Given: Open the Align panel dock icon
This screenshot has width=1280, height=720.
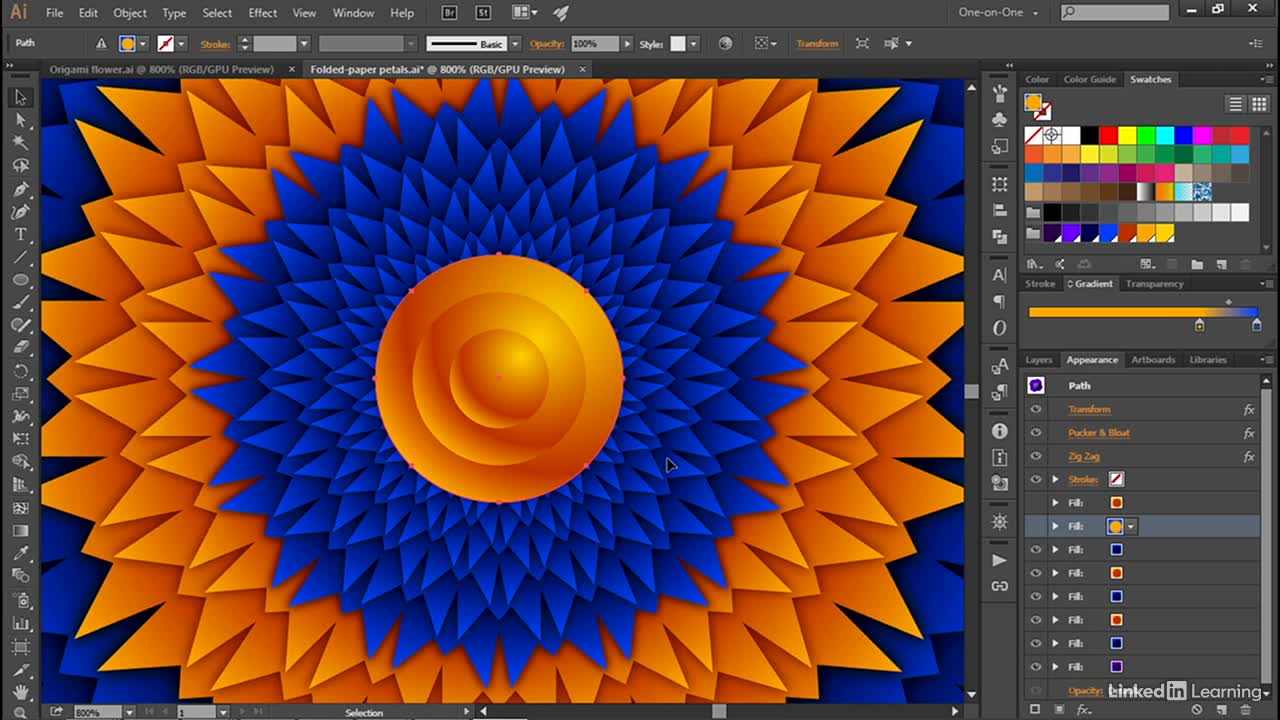Looking at the screenshot, I should click(1000, 211).
